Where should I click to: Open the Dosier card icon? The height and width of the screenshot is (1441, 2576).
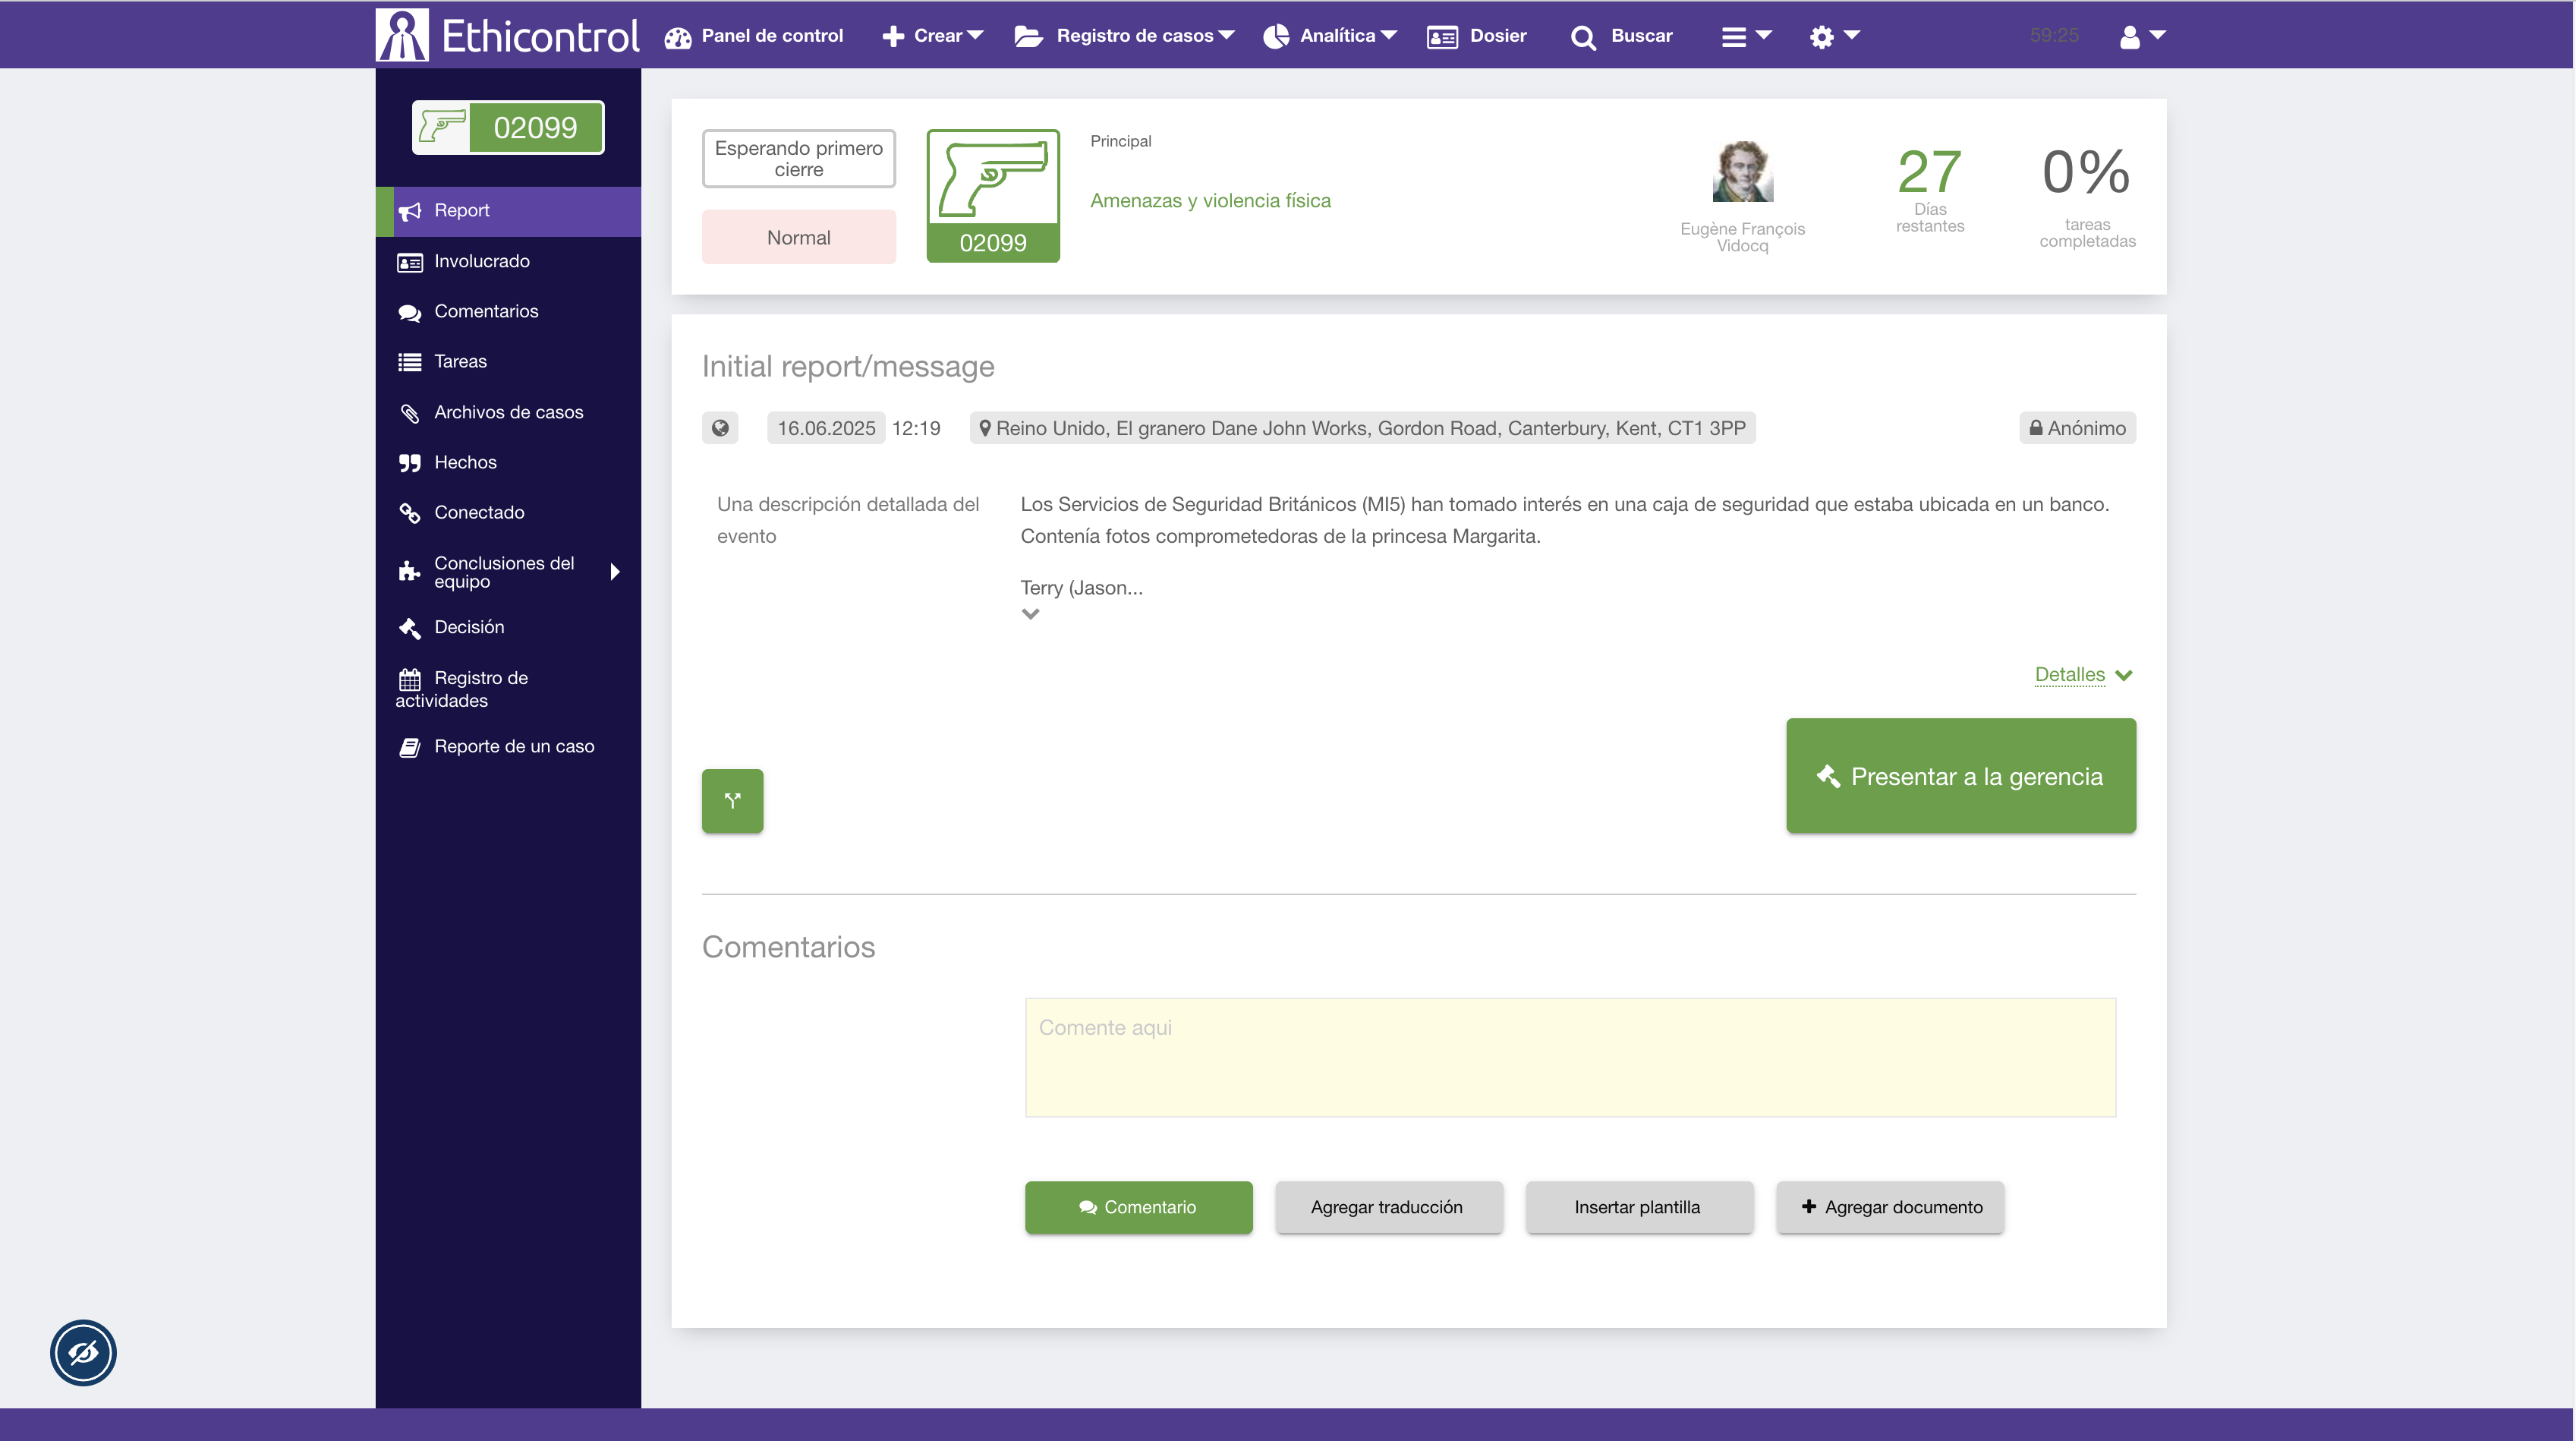click(1442, 37)
